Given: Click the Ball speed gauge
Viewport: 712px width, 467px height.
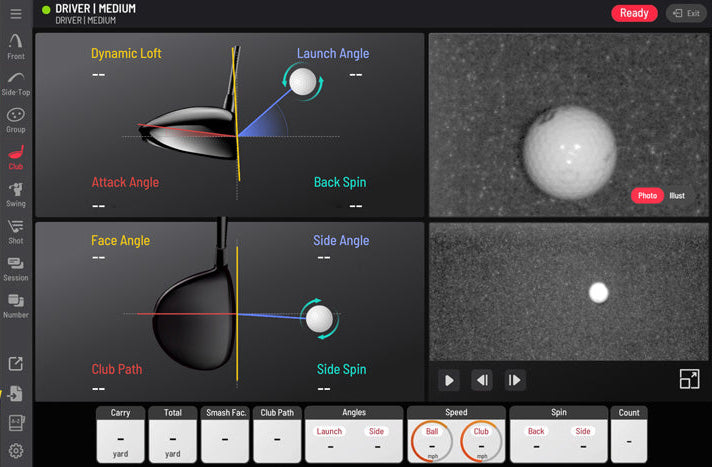Looking at the screenshot, I should pos(432,440).
